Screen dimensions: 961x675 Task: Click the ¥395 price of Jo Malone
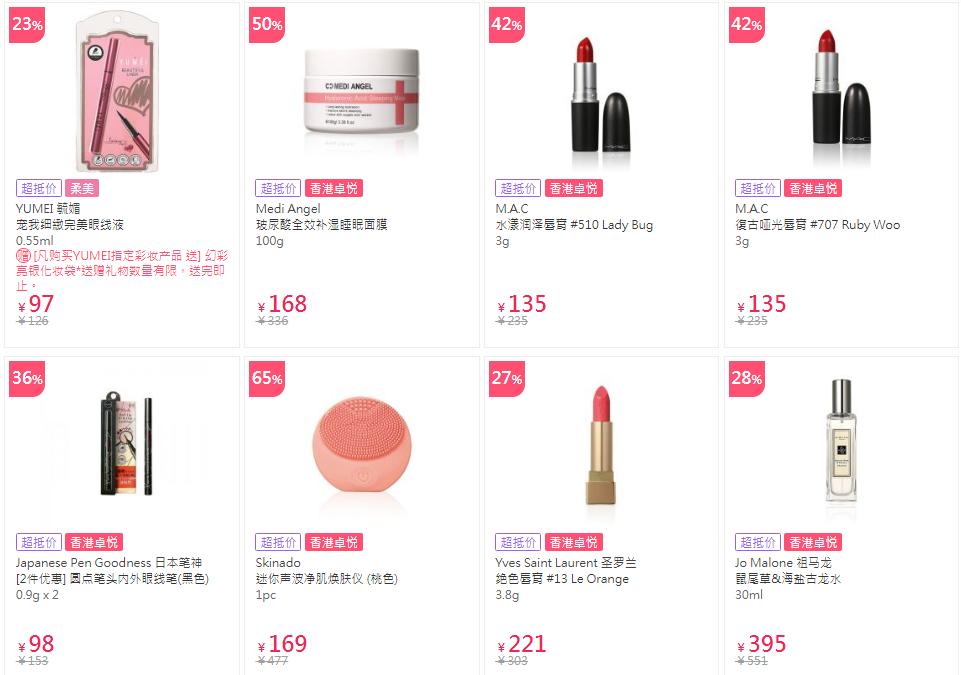(x=761, y=644)
